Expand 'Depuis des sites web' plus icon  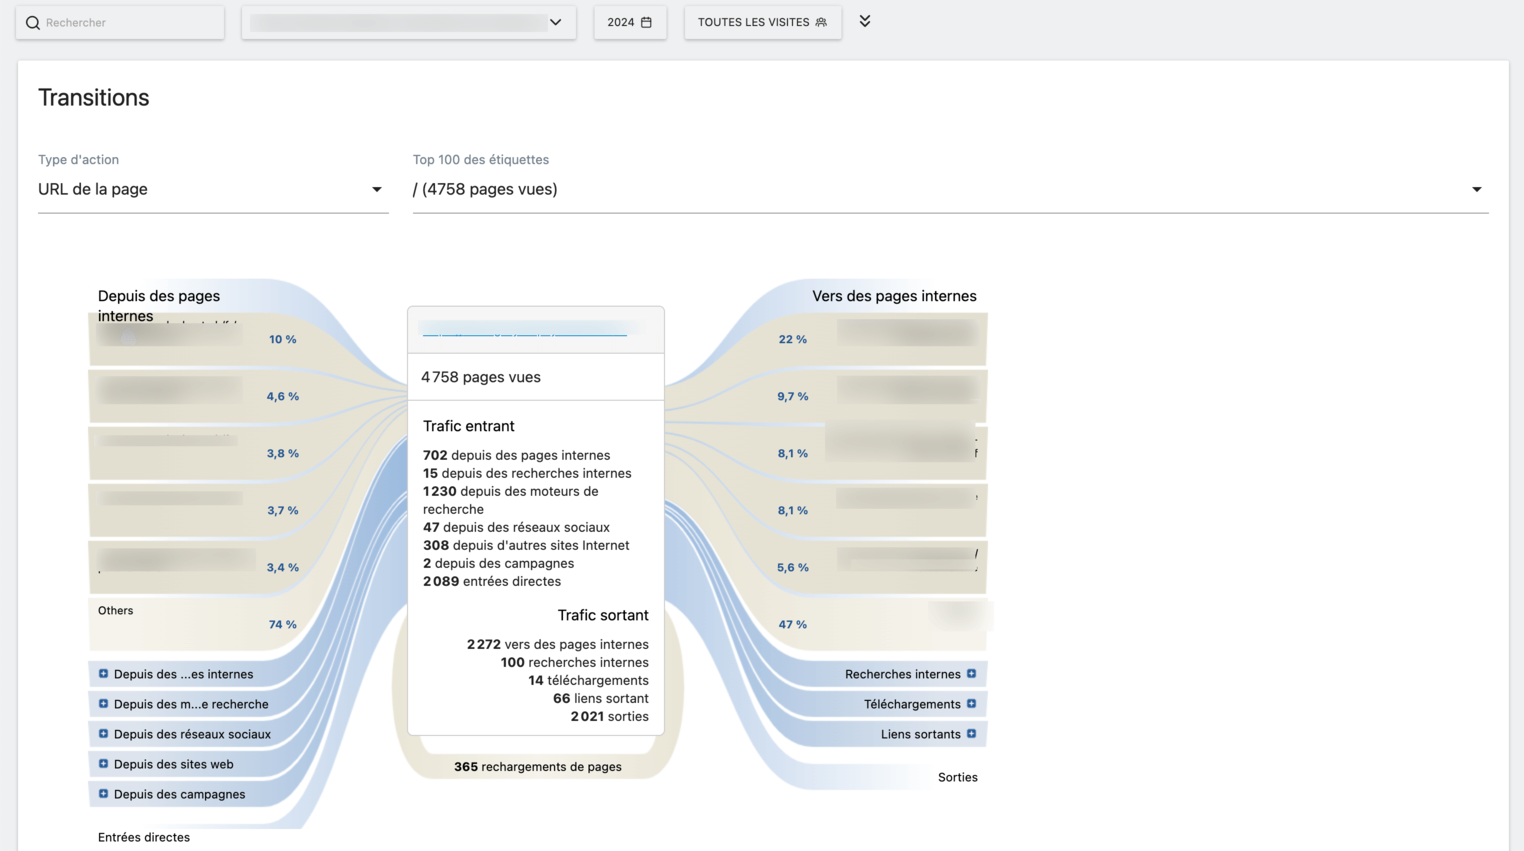click(103, 764)
